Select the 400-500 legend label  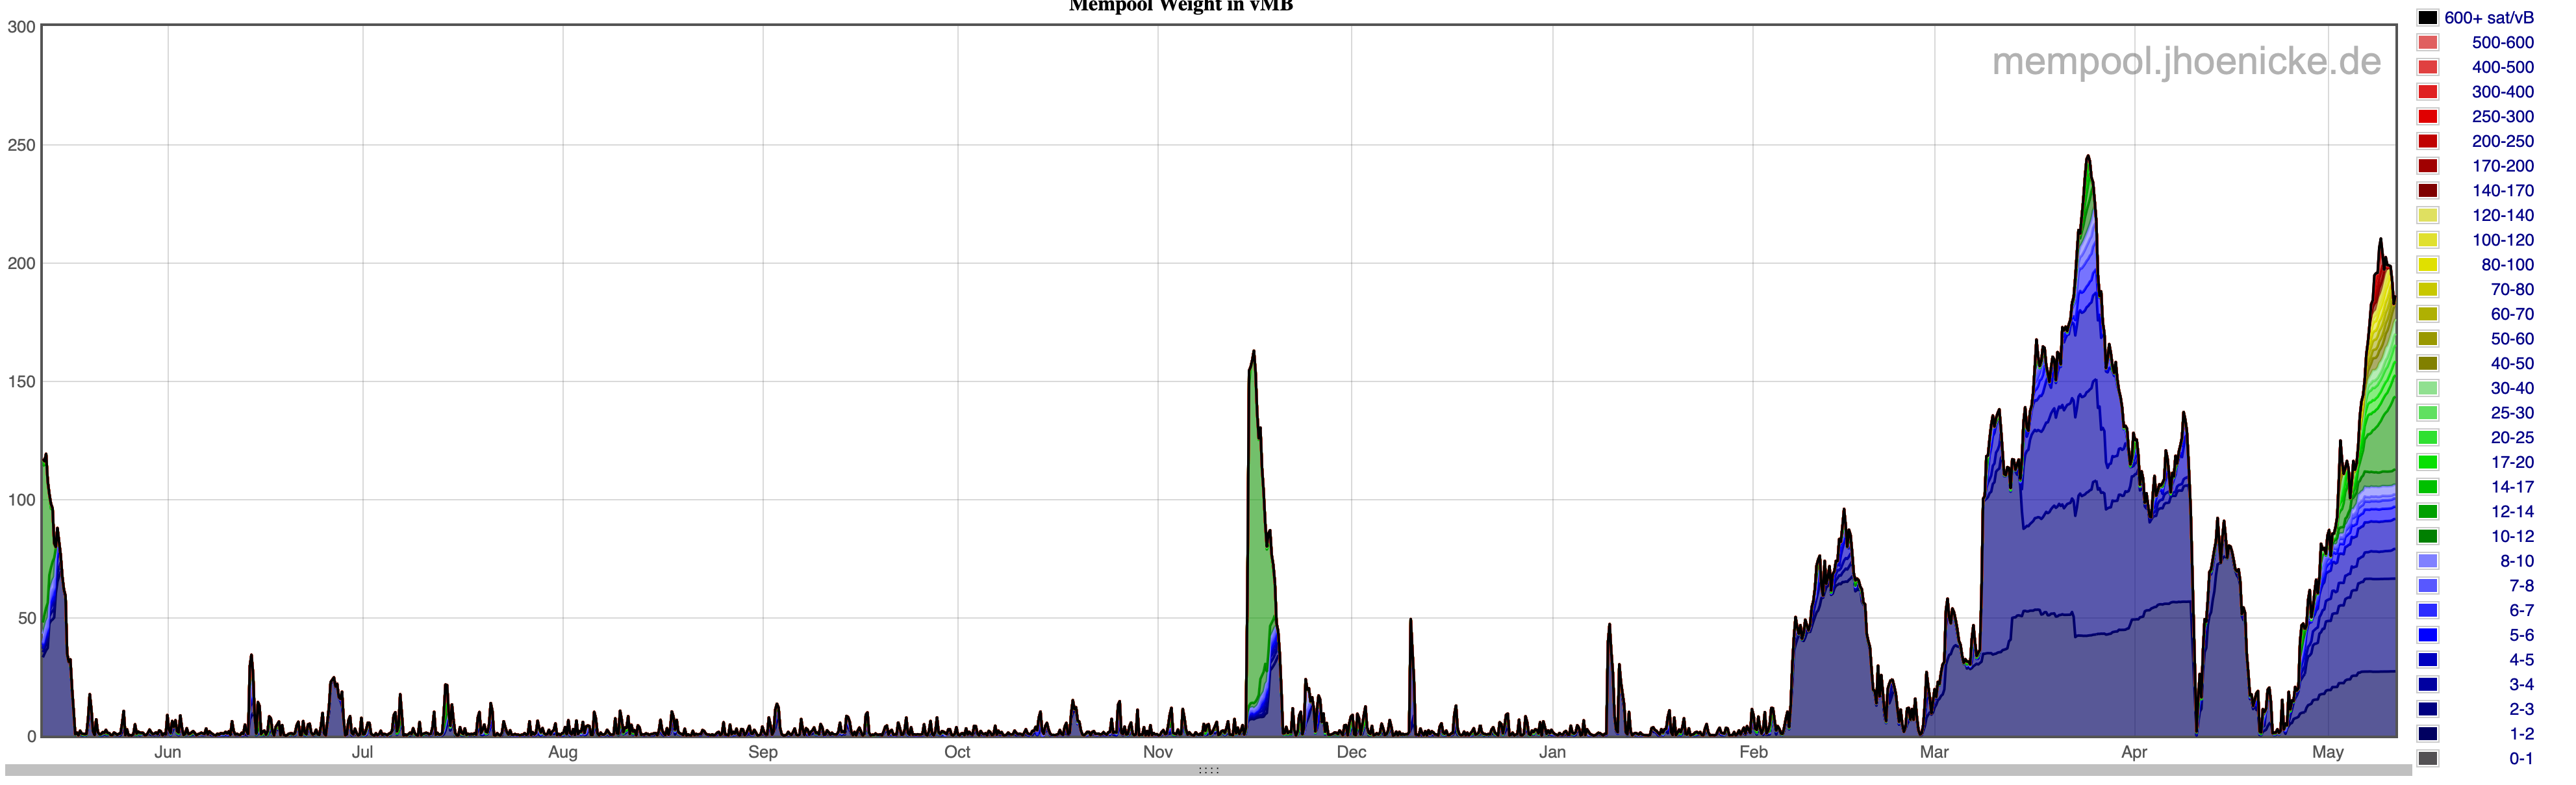tap(2502, 67)
